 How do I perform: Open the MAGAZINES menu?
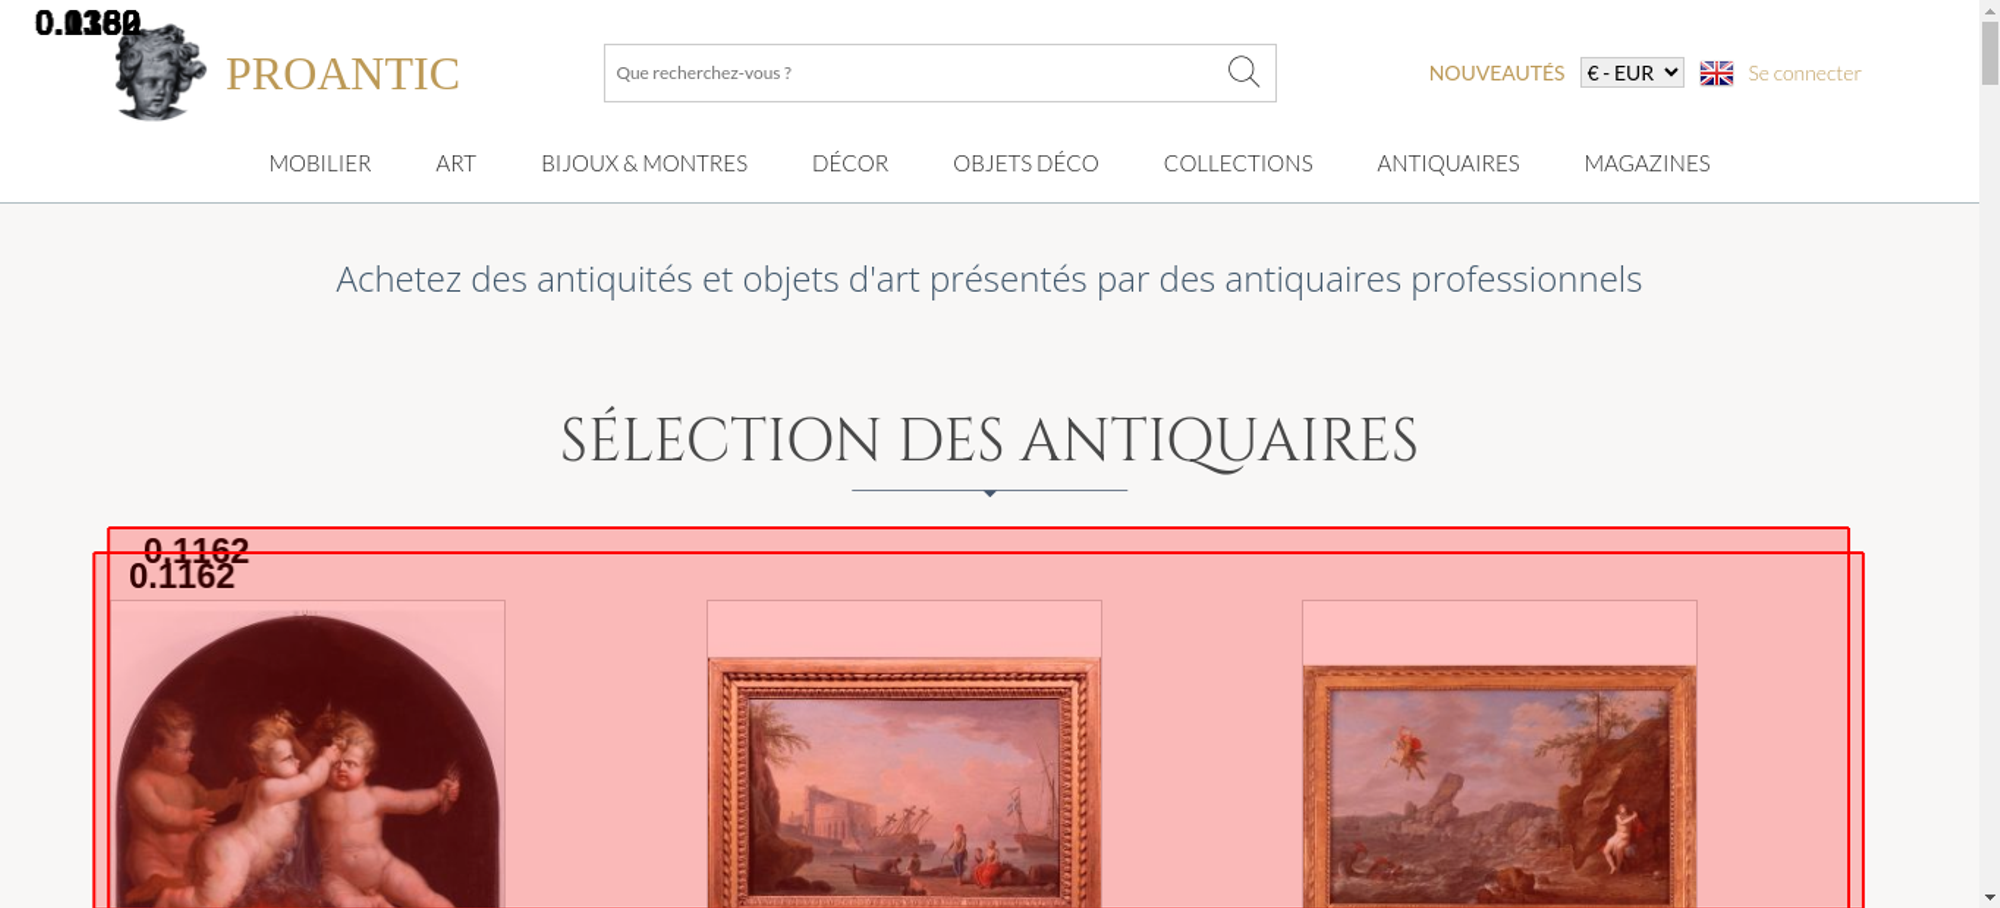coord(1647,163)
